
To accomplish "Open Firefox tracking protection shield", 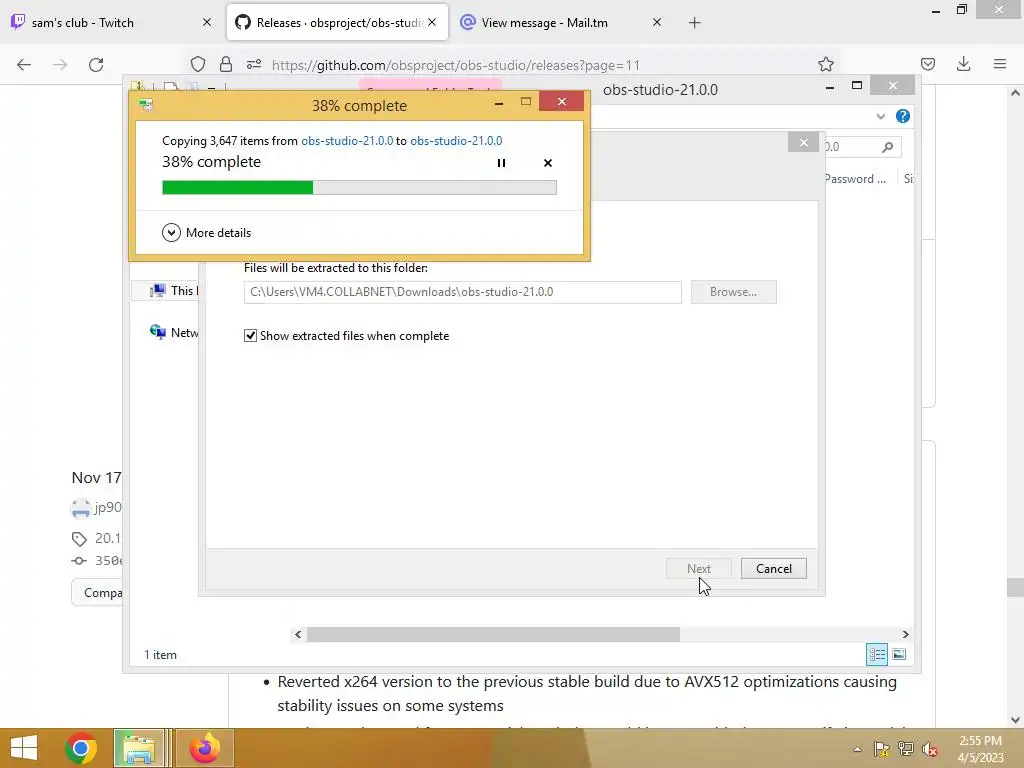I will coord(198,65).
